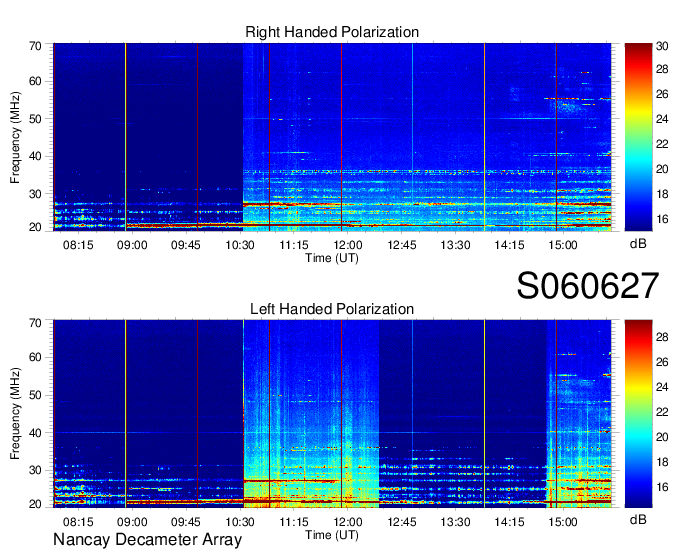Click the "18" dB value on Left Handed colorbar

tap(662, 462)
